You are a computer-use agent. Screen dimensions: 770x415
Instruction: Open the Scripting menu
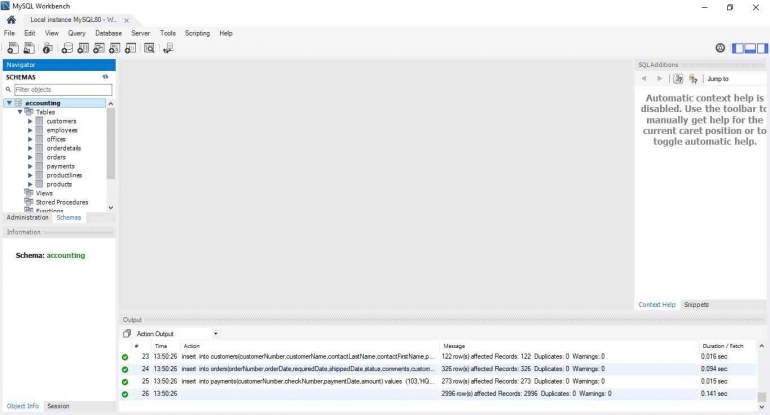(x=197, y=33)
